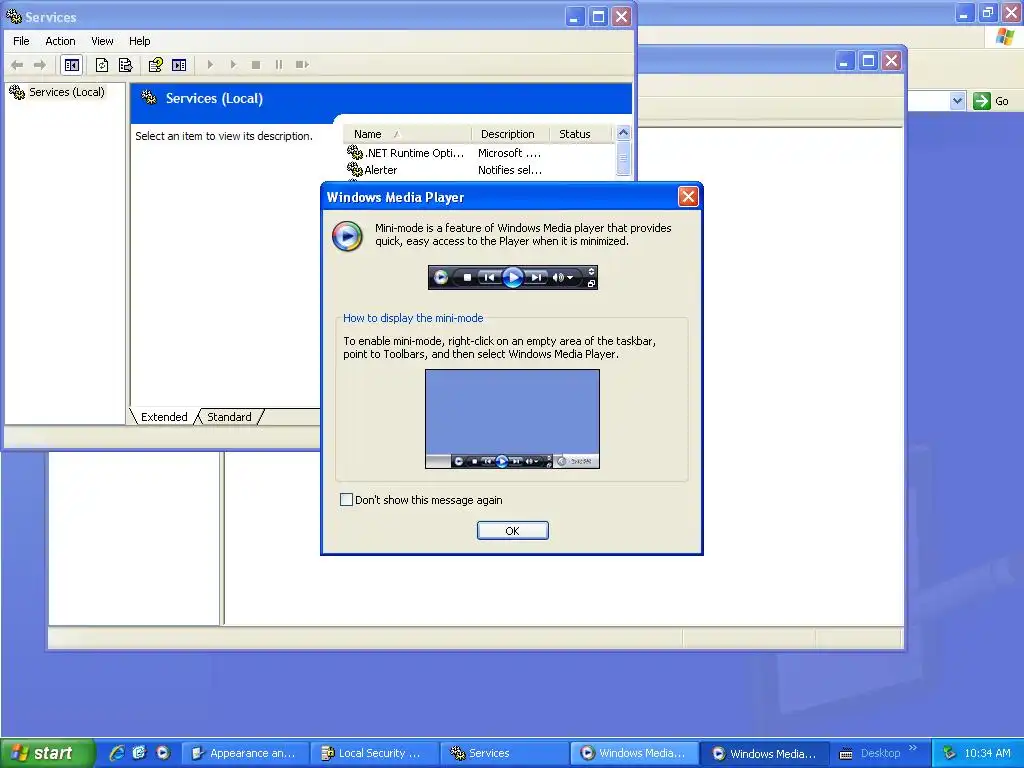Click the Outlook Express Quick Launch icon
This screenshot has height=768, width=1024.
(140, 753)
